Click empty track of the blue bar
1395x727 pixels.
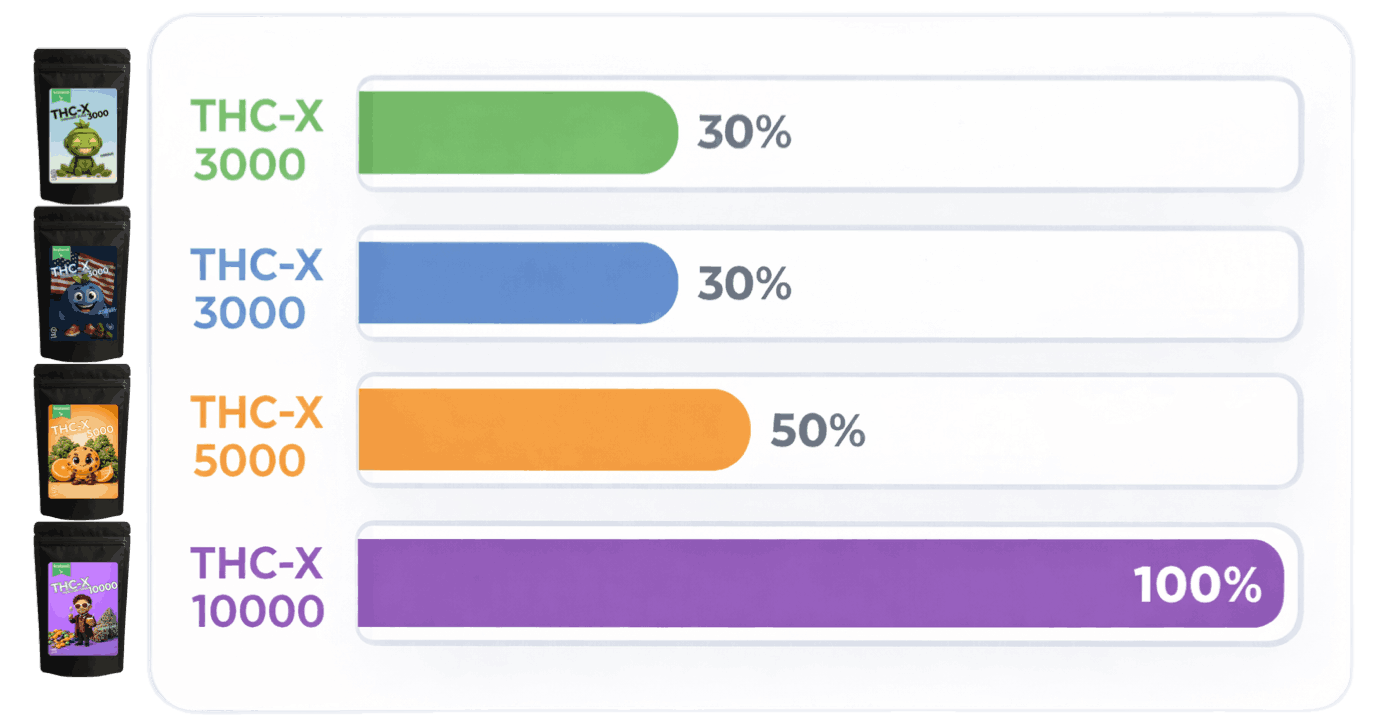[x=1040, y=284]
